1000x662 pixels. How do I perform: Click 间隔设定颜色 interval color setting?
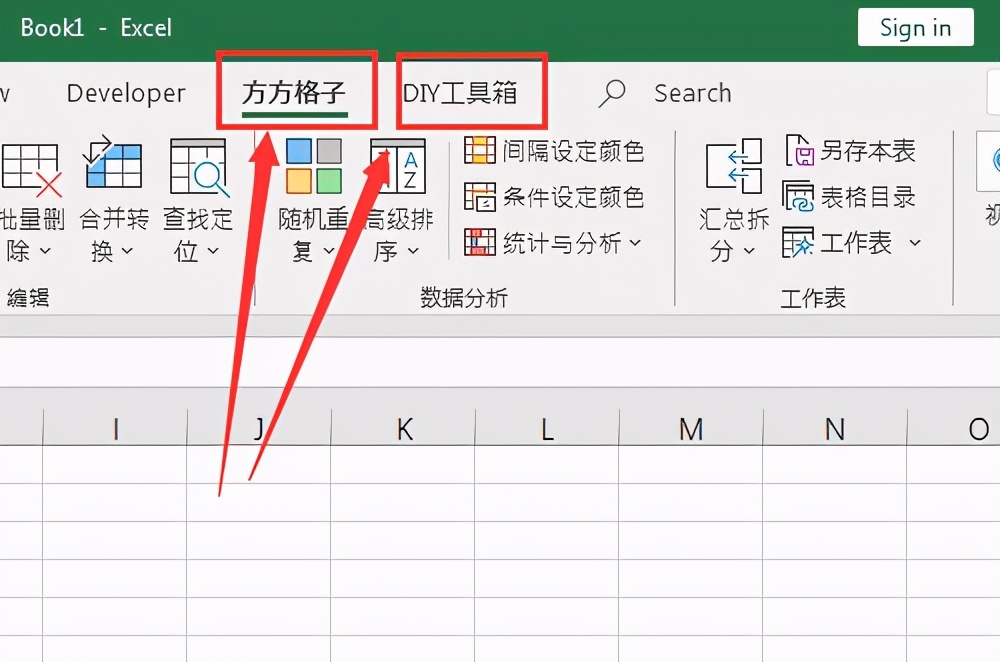click(557, 150)
